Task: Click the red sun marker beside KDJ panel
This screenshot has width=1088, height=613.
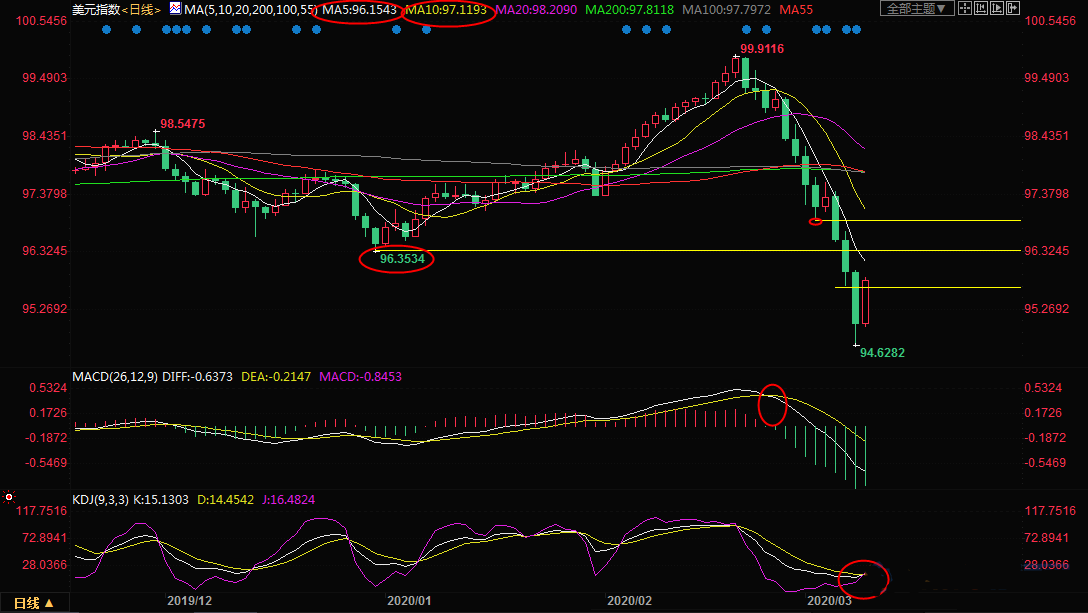Action: (9, 496)
